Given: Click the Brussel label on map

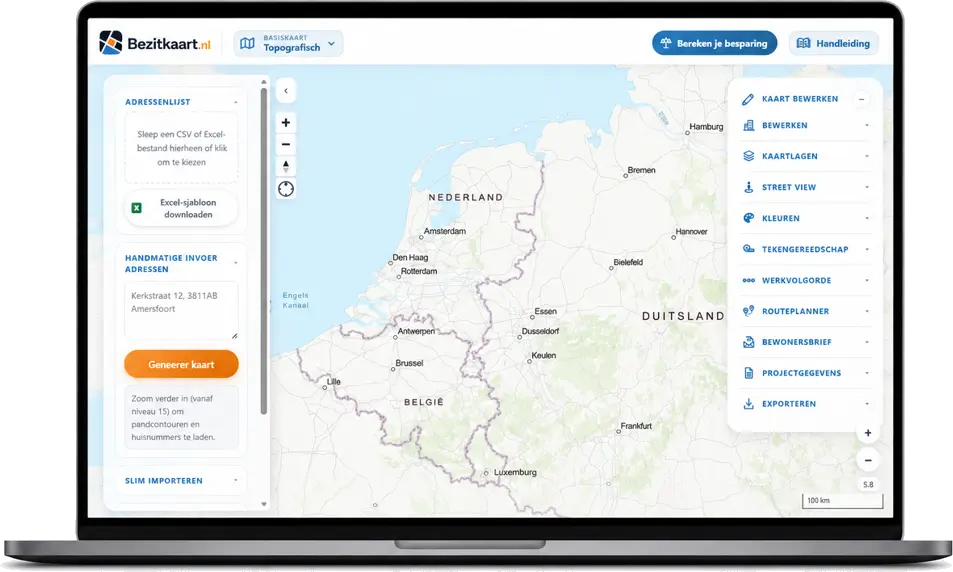Looking at the screenshot, I should pyautogui.click(x=409, y=363).
